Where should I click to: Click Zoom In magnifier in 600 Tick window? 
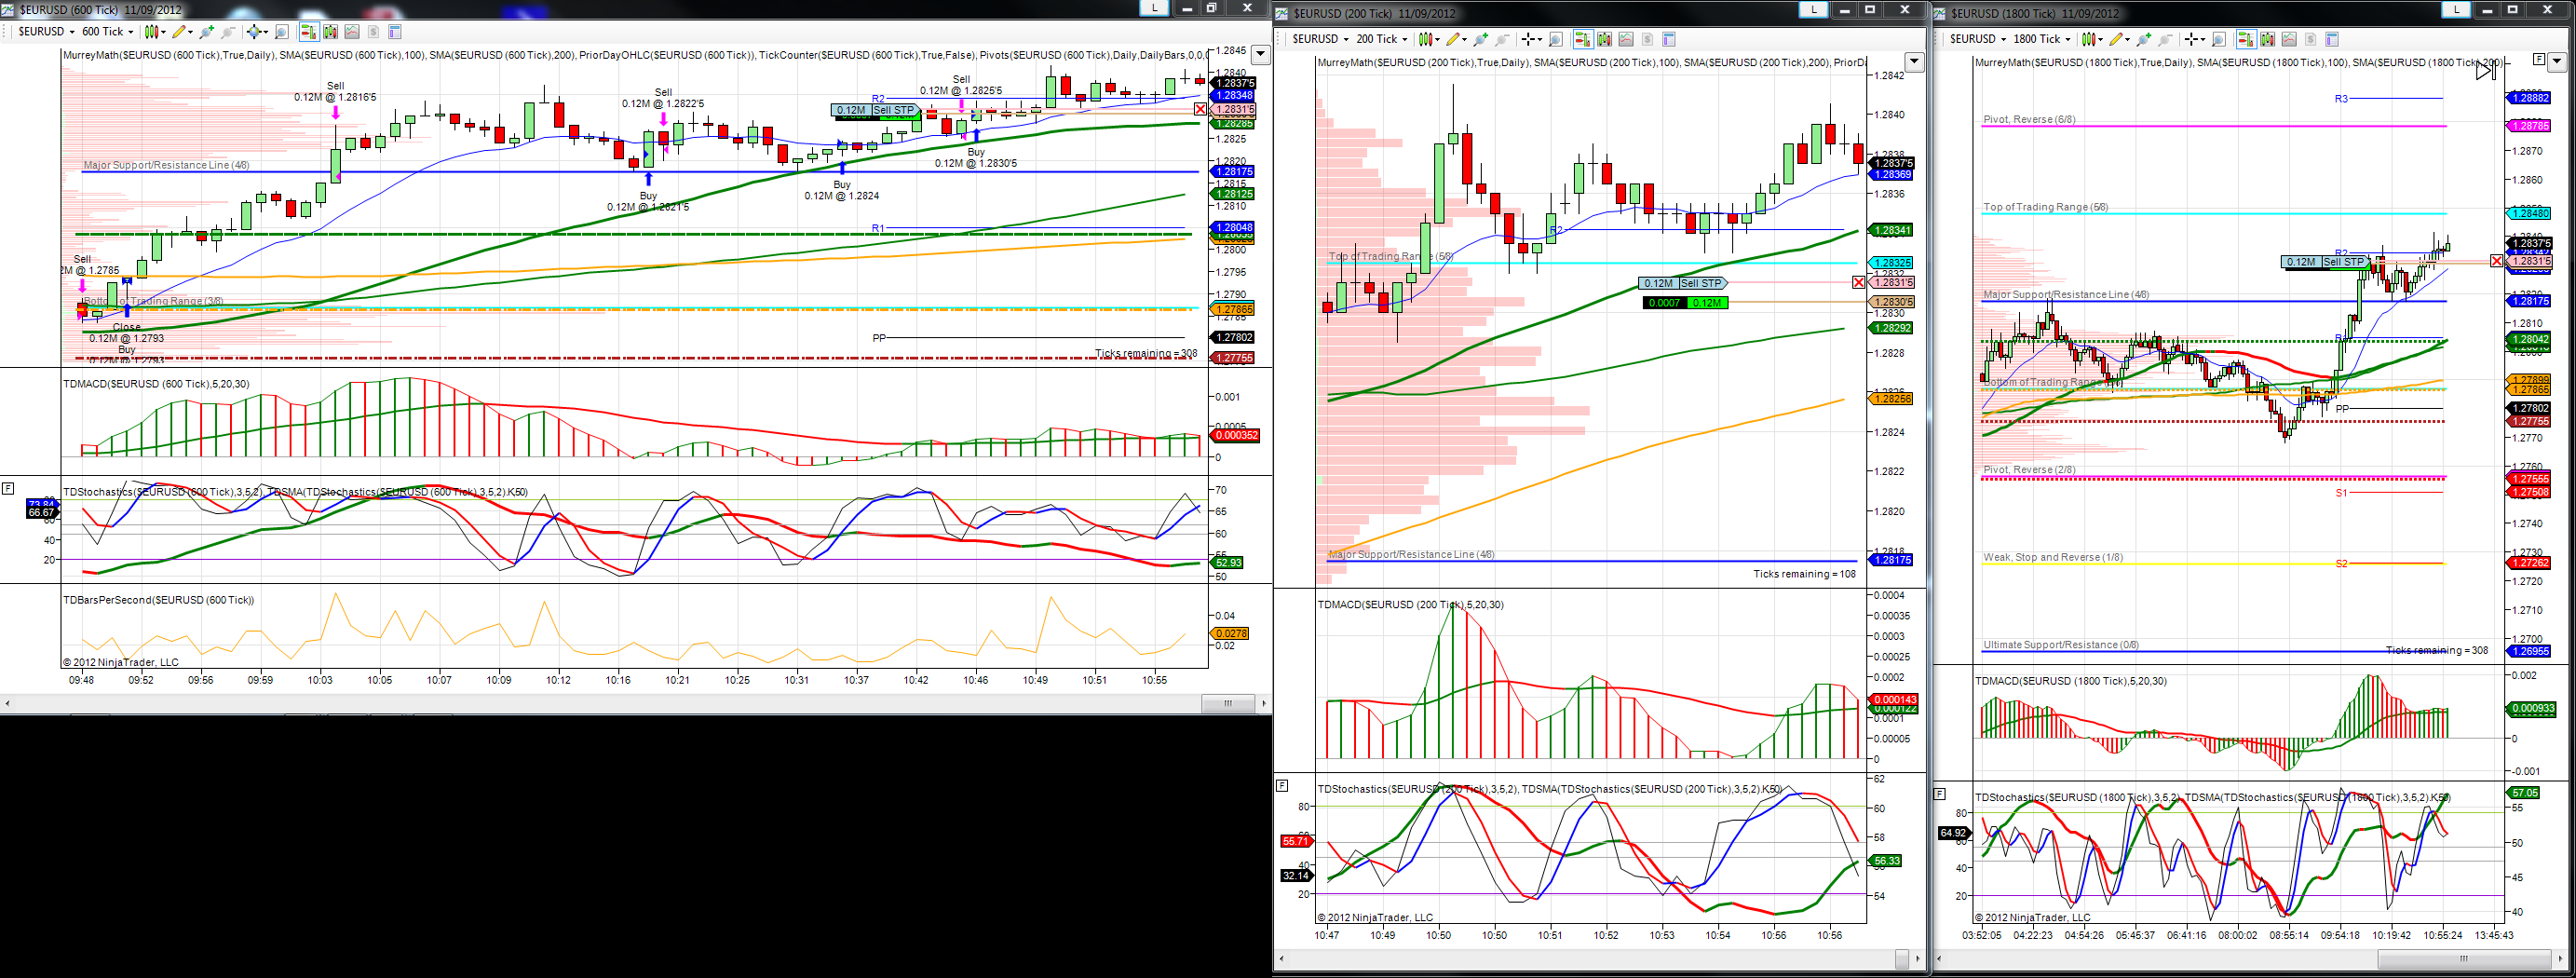(207, 32)
